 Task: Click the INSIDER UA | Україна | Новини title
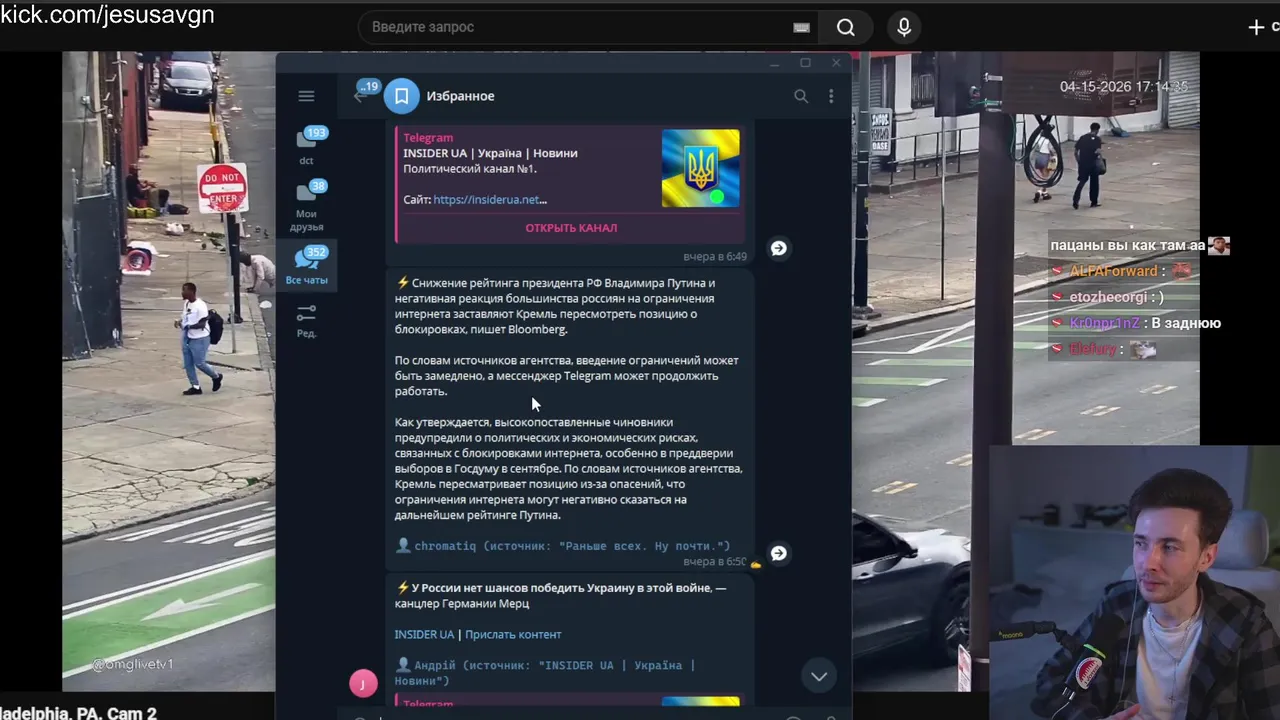490,153
